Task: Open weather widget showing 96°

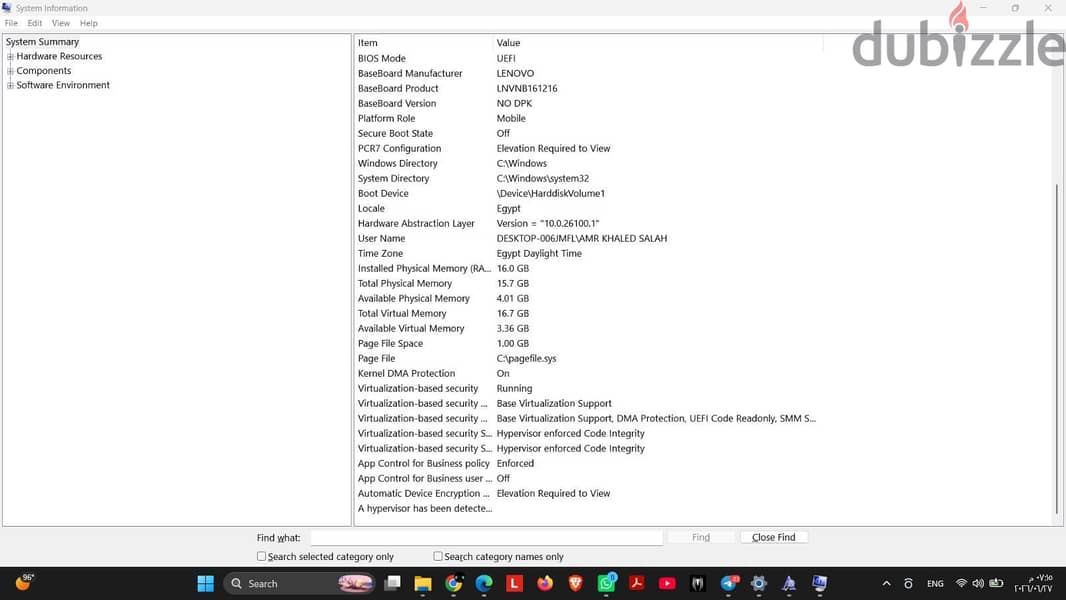Action: (x=24, y=582)
